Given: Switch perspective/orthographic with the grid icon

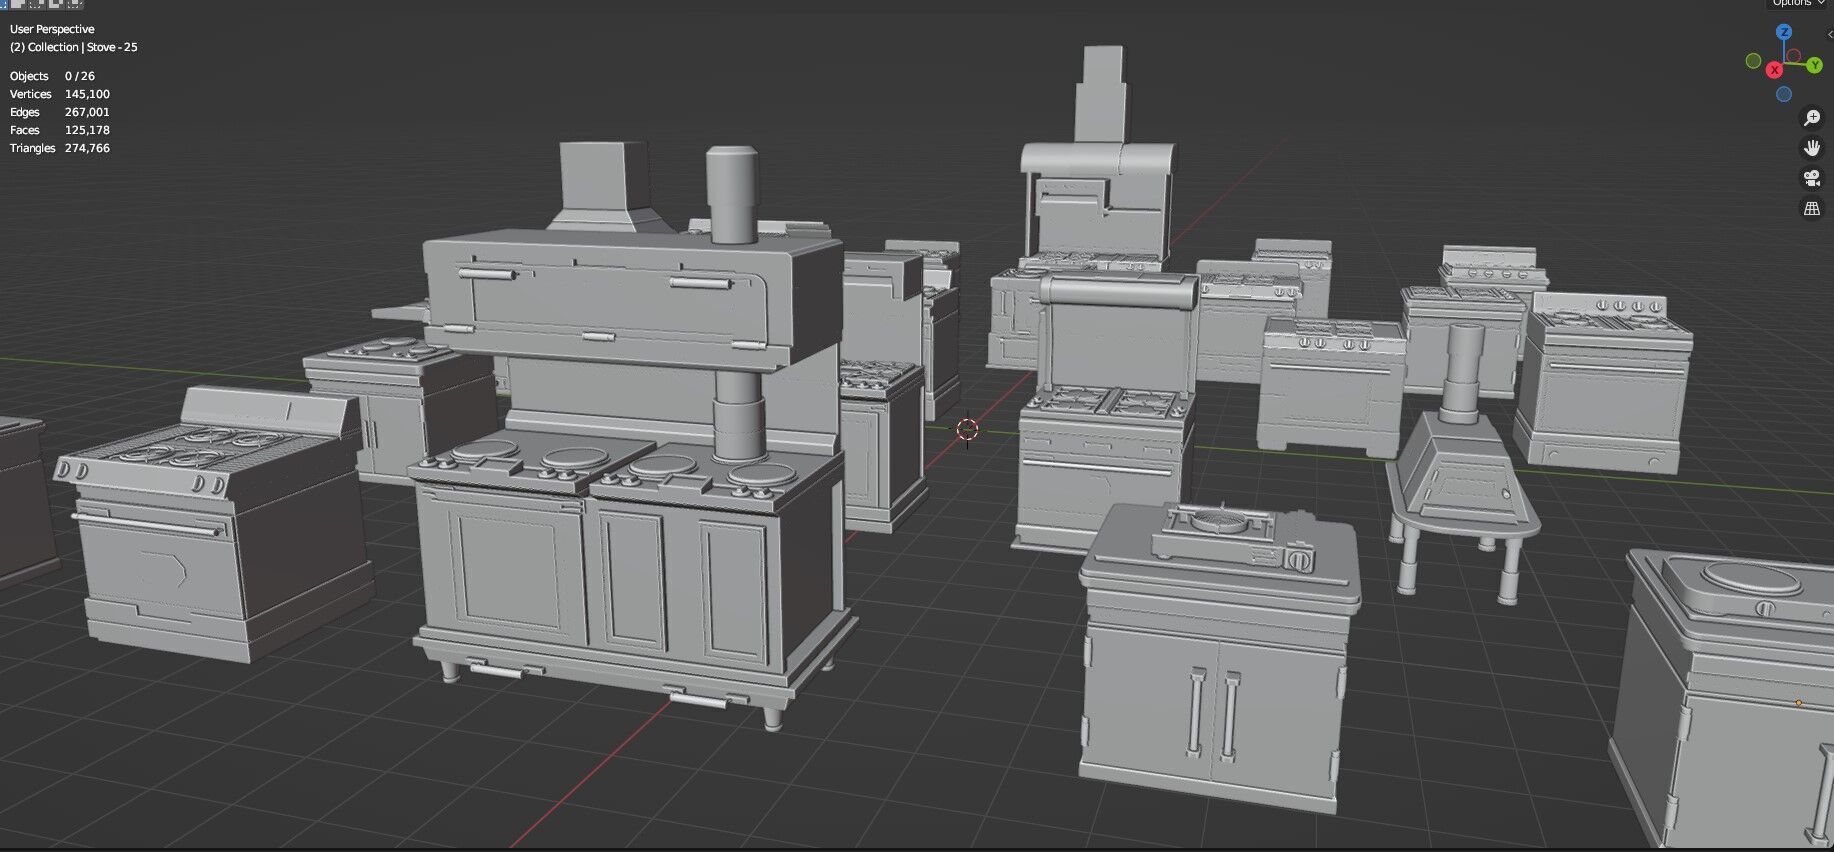Looking at the screenshot, I should click(x=1812, y=208).
